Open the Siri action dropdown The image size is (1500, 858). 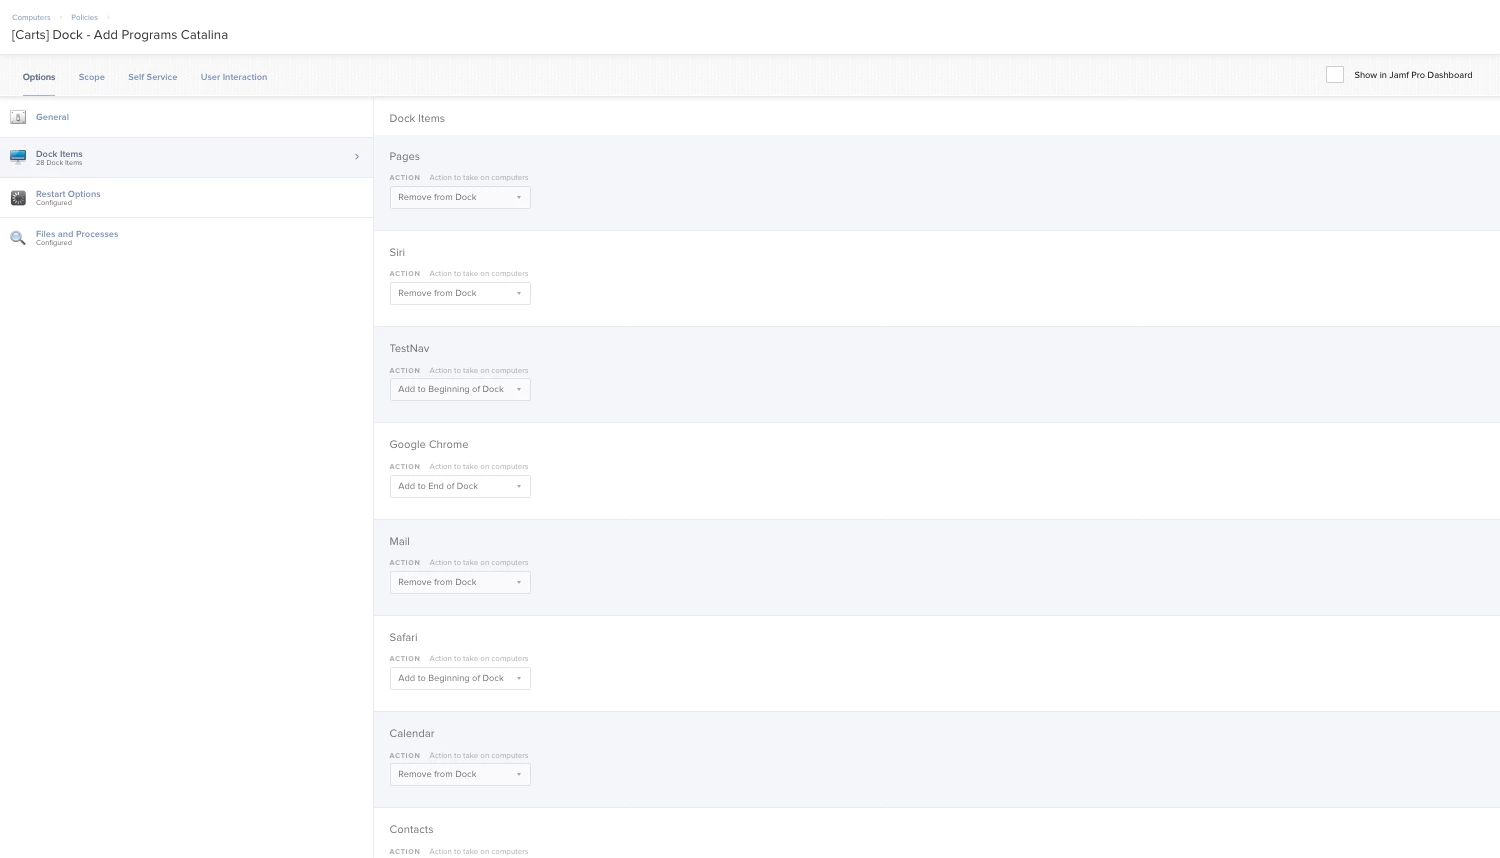pos(460,293)
